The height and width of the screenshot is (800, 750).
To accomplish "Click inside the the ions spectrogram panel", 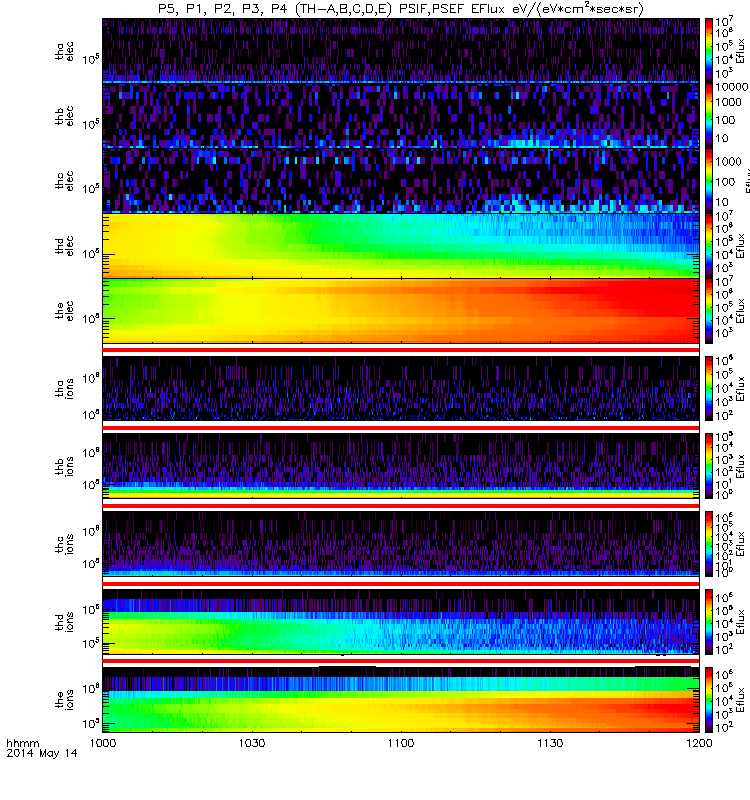I will pos(401,699).
